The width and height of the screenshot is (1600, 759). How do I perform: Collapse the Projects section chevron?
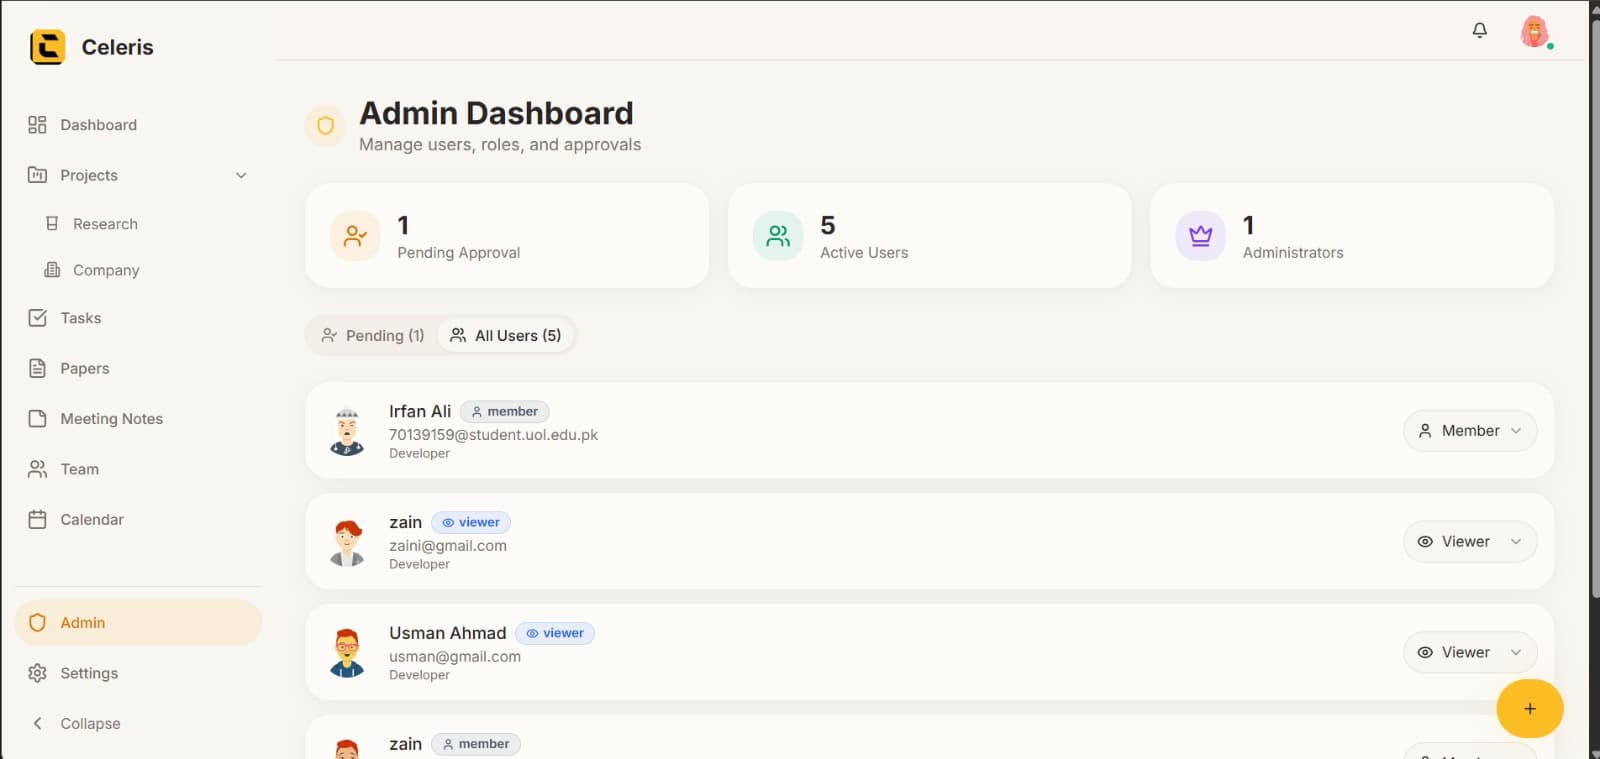241,175
